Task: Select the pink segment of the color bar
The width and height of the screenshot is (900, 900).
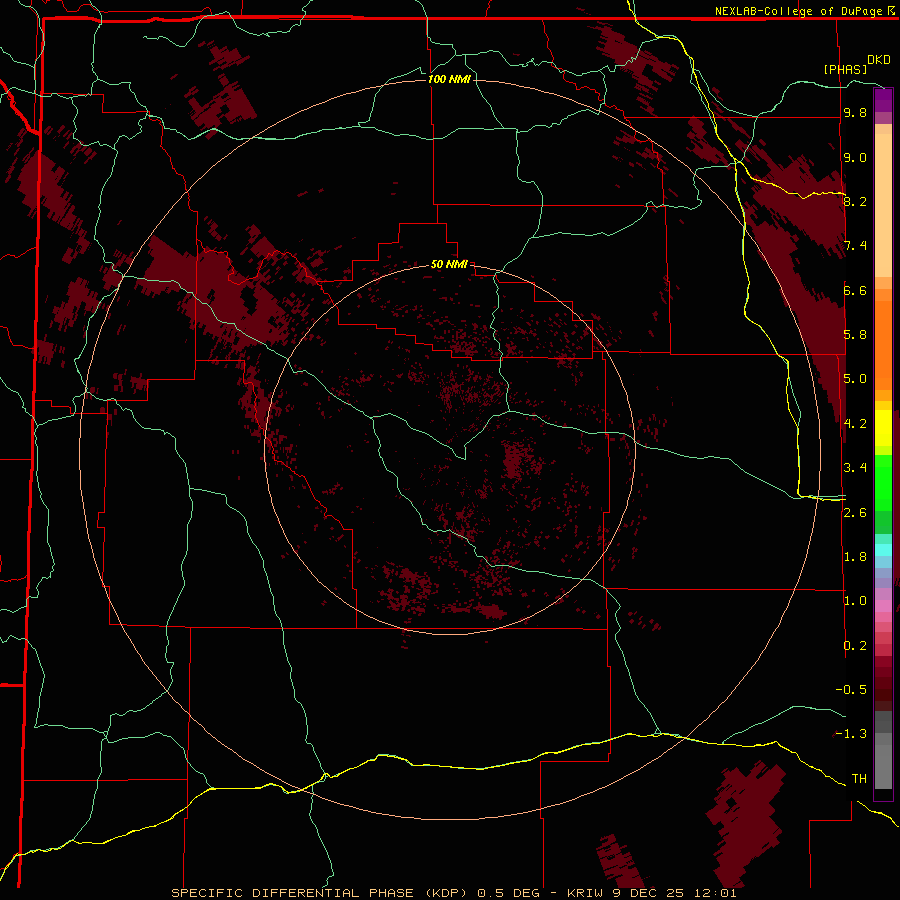Action: pos(883,606)
